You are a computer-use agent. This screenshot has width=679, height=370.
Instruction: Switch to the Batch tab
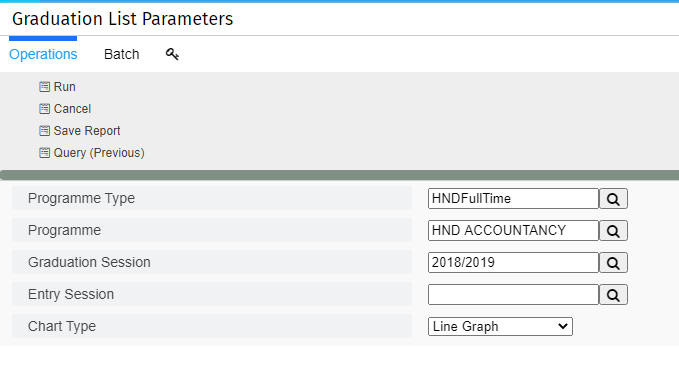click(122, 54)
